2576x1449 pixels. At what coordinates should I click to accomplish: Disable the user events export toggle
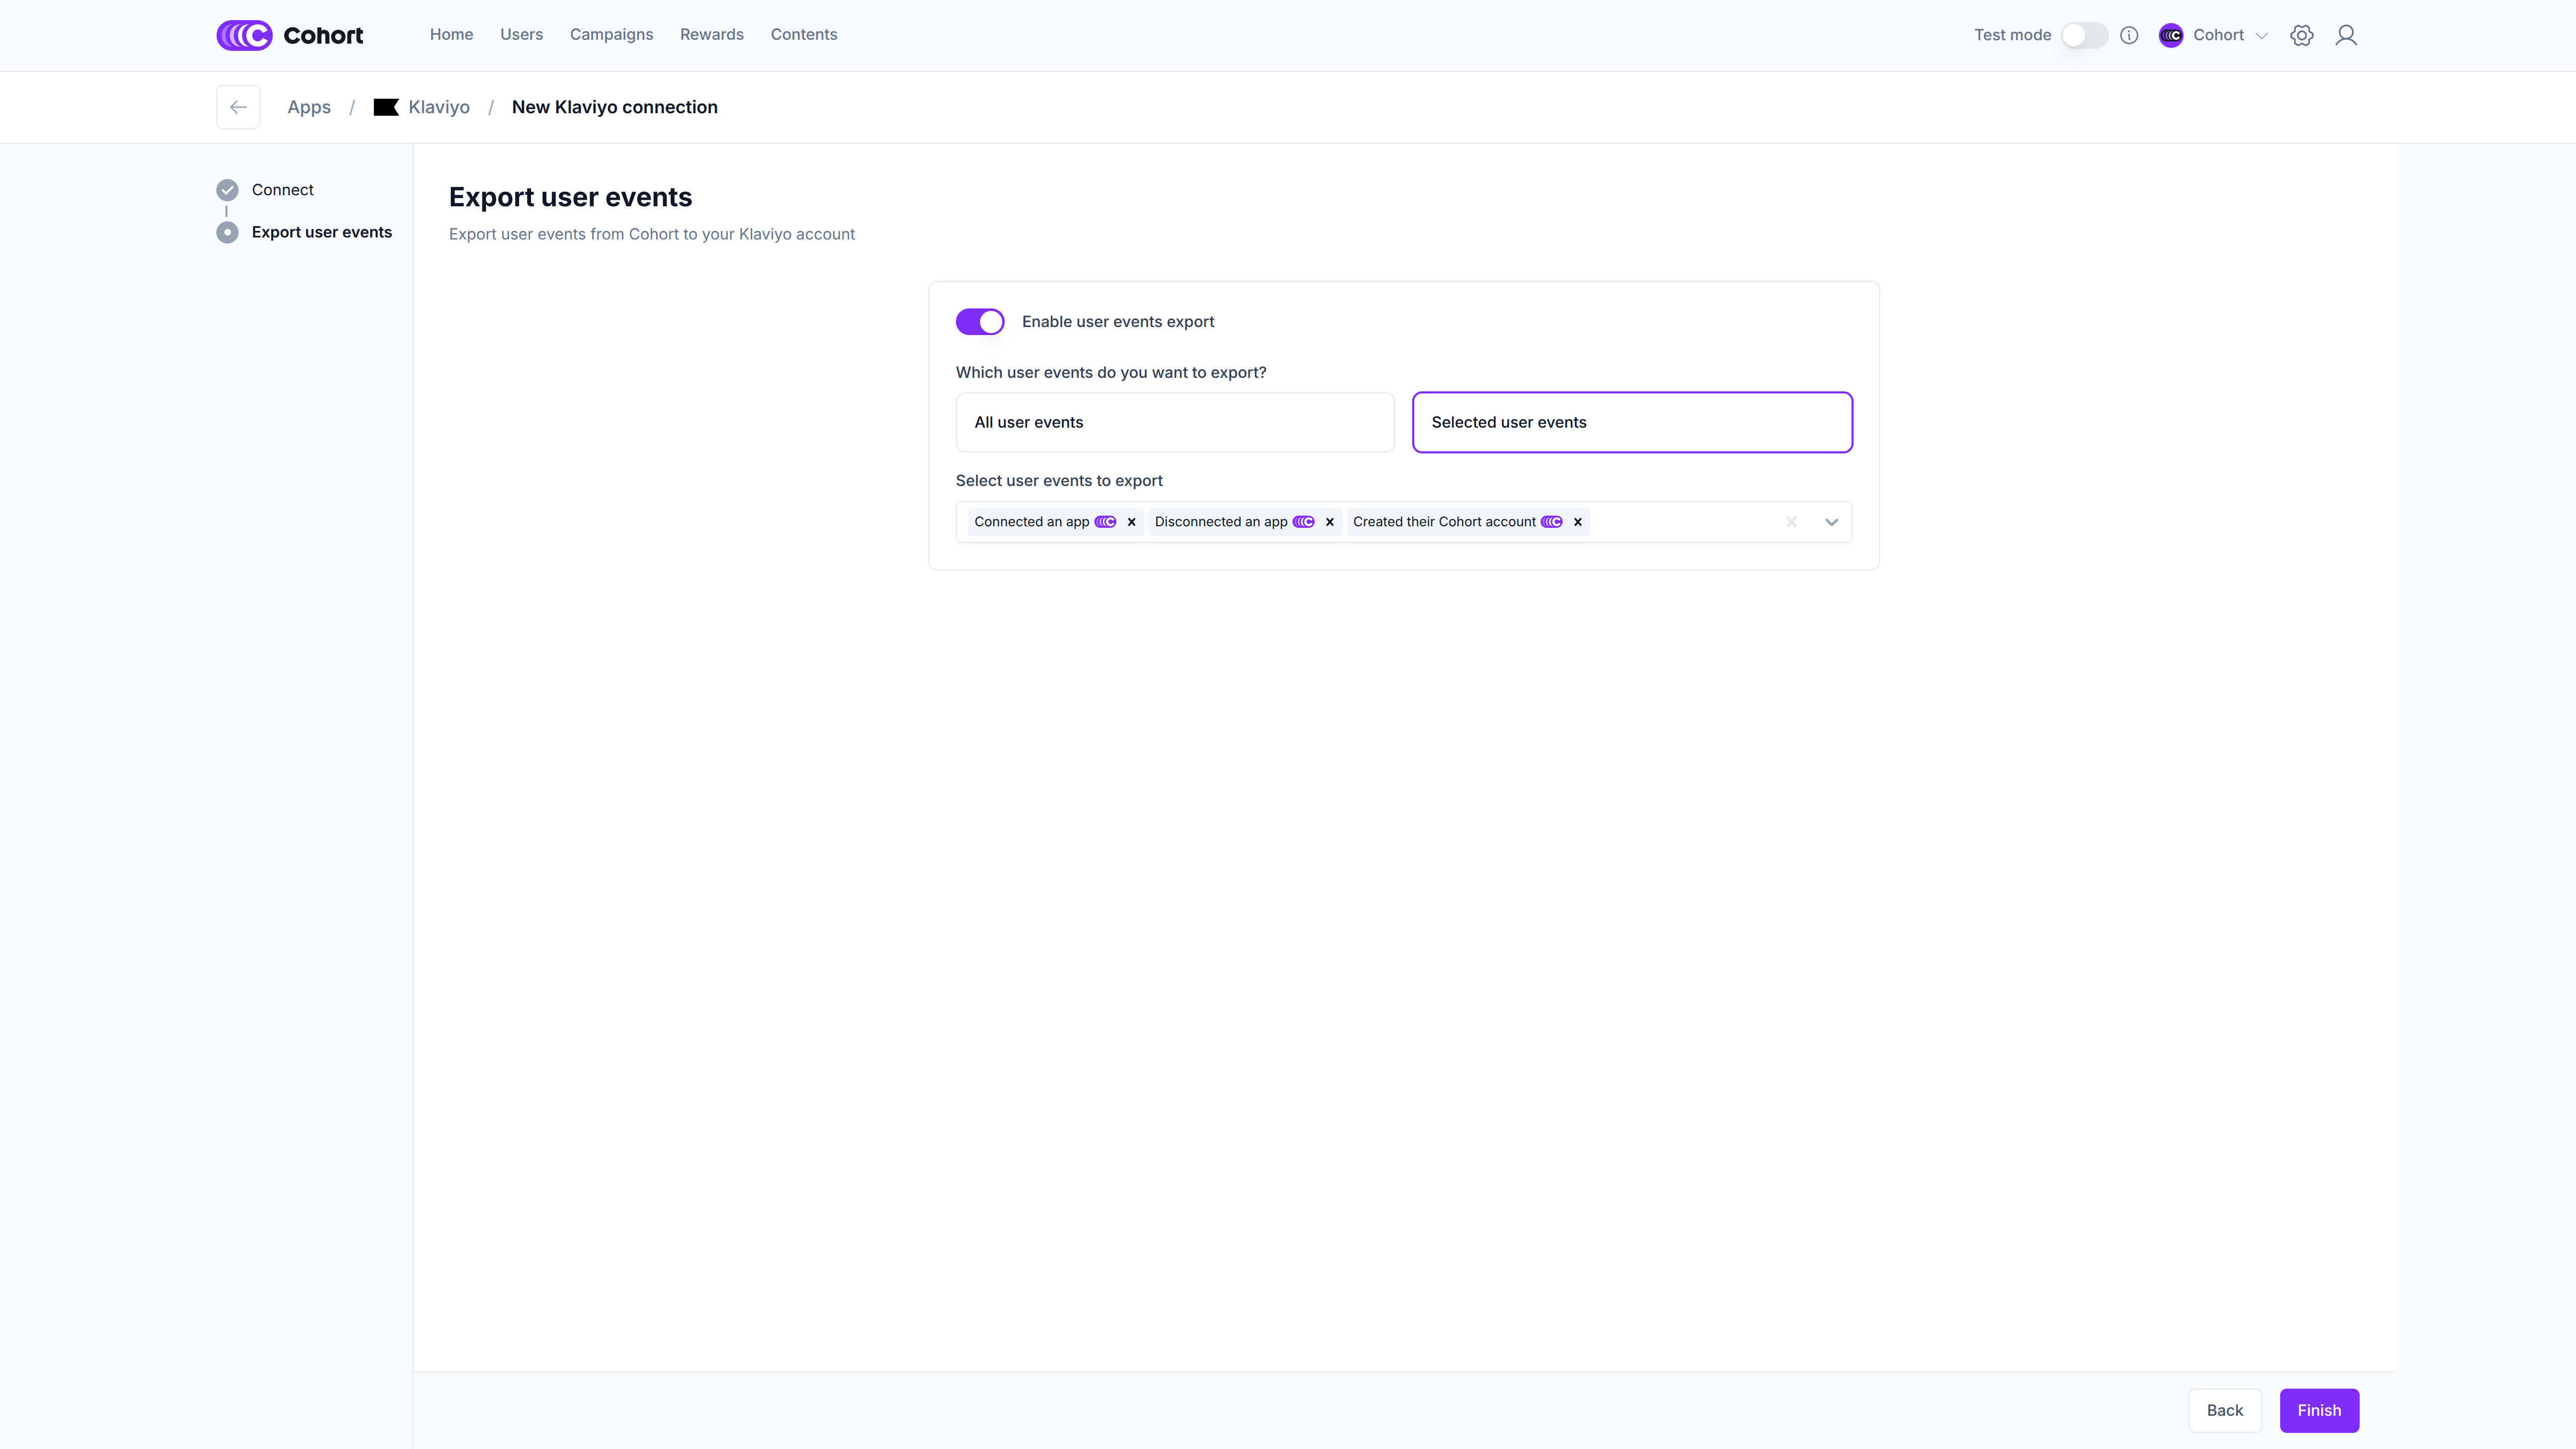pos(979,322)
